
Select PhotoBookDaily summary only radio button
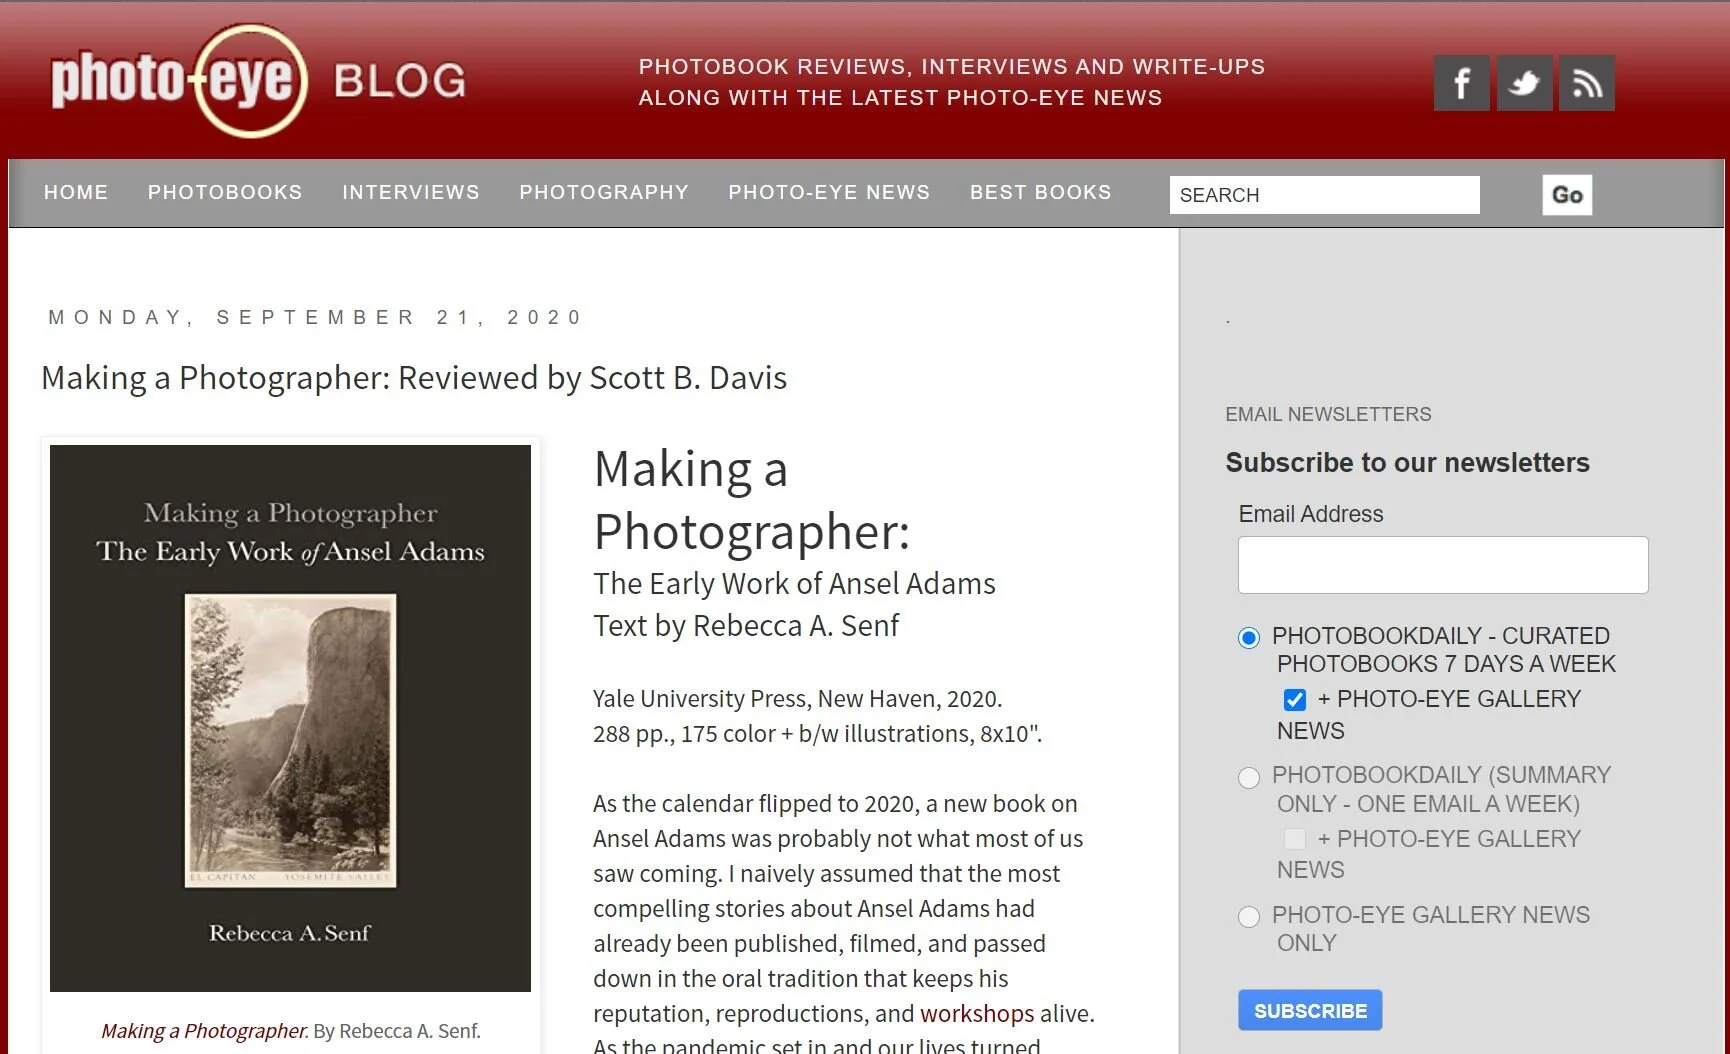click(1249, 777)
